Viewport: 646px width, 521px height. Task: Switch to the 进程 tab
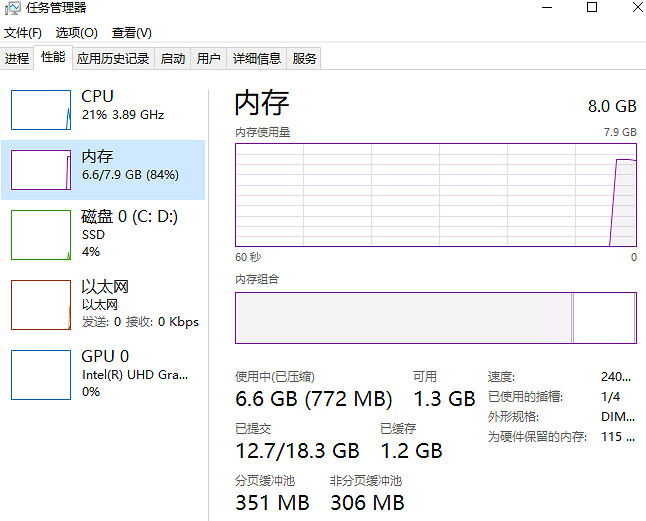click(17, 59)
